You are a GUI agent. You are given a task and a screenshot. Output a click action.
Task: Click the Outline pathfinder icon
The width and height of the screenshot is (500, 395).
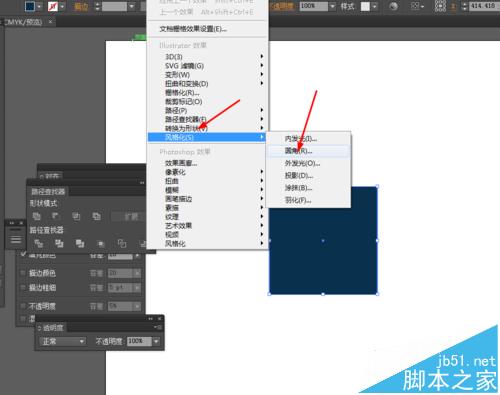[x=122, y=243]
